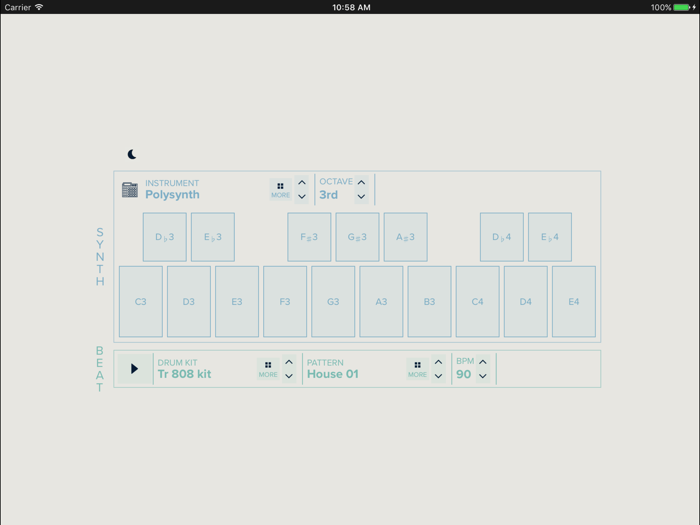Image resolution: width=700 pixels, height=525 pixels.
Task: Switch to next instrument with down chevron
Action: pos(302,196)
